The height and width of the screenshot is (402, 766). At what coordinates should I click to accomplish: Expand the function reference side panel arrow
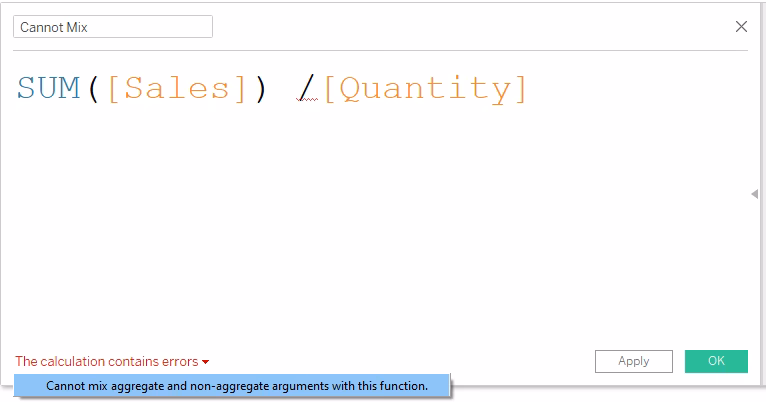pos(755,194)
